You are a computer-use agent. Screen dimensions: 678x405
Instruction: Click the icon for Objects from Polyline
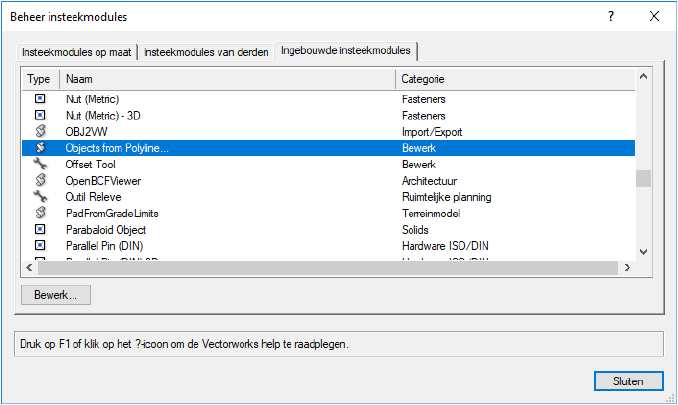point(40,147)
